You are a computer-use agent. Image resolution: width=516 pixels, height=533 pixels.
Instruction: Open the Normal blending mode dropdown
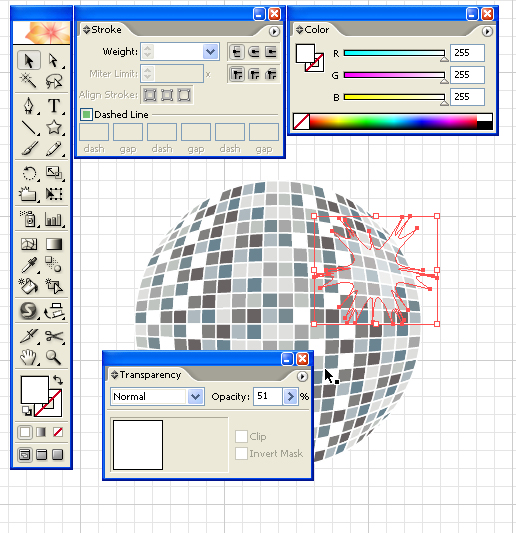(x=195, y=396)
